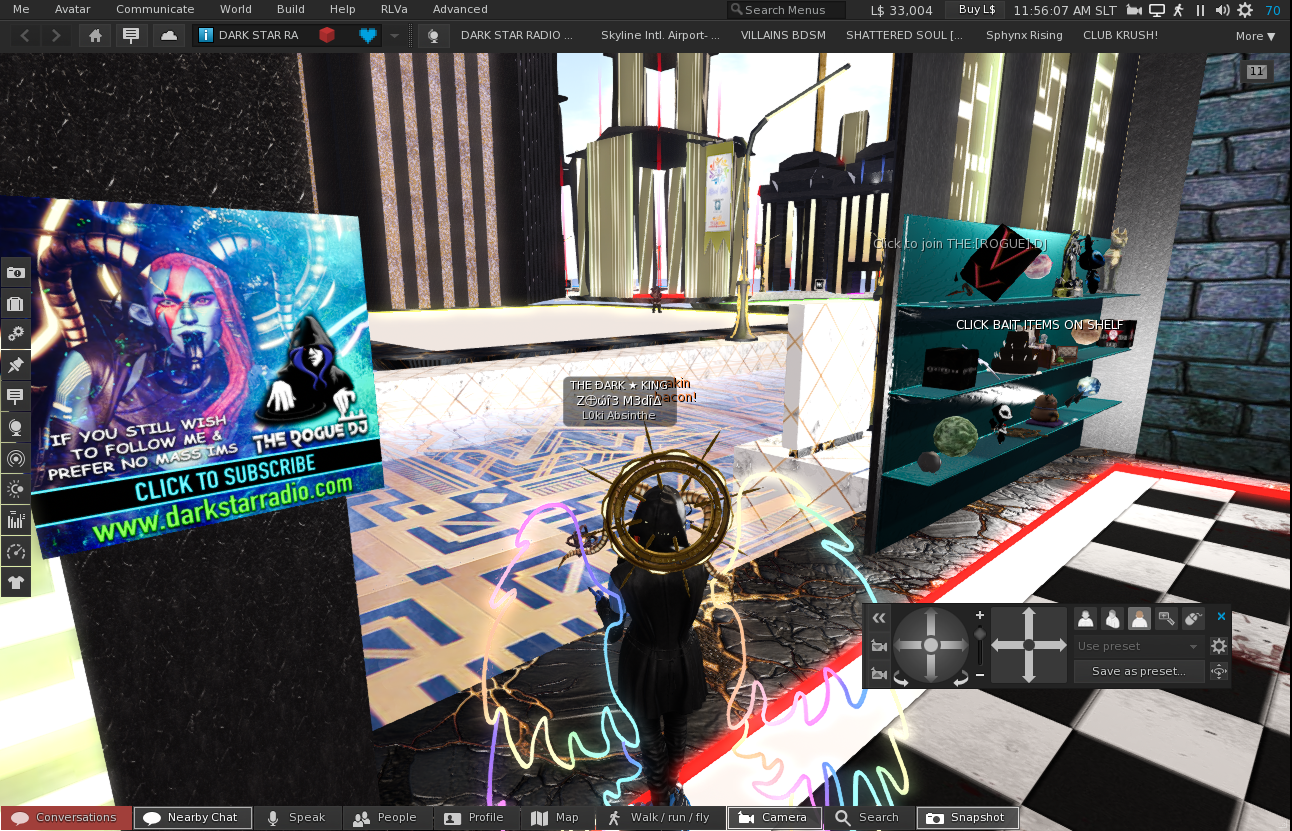Viewport: 1292px width, 831px height.
Task: Open camera settings gear in camera panel
Action: (1218, 646)
